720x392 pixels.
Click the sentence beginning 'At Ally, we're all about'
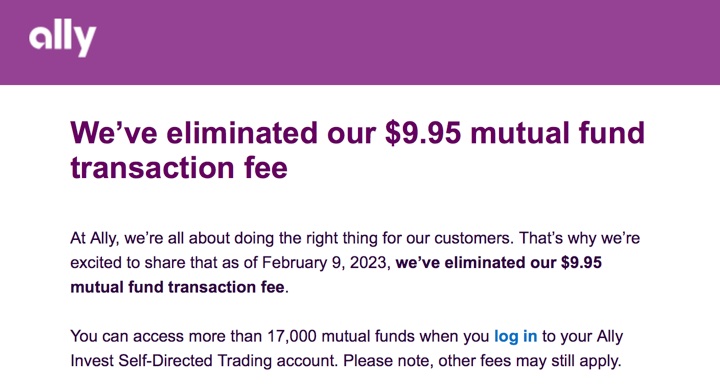(290, 238)
